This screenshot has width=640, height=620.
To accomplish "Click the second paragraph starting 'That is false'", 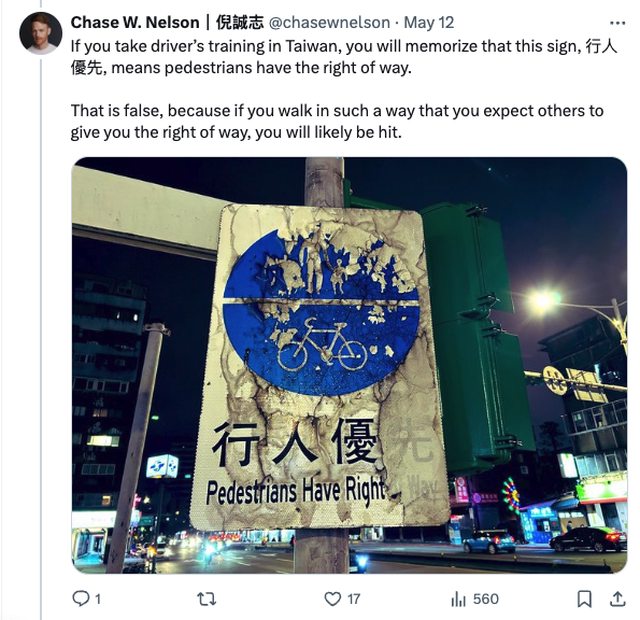I will (x=337, y=122).
